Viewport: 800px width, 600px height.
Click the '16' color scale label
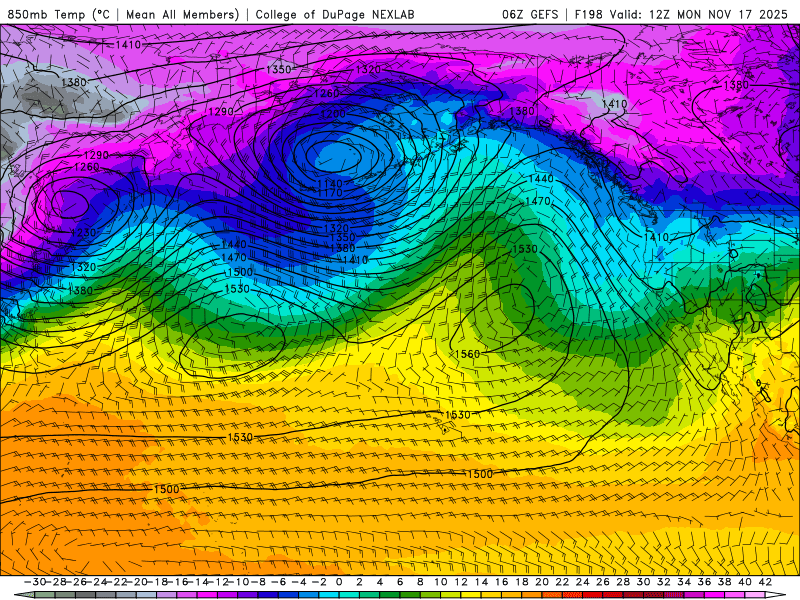pos(502,582)
